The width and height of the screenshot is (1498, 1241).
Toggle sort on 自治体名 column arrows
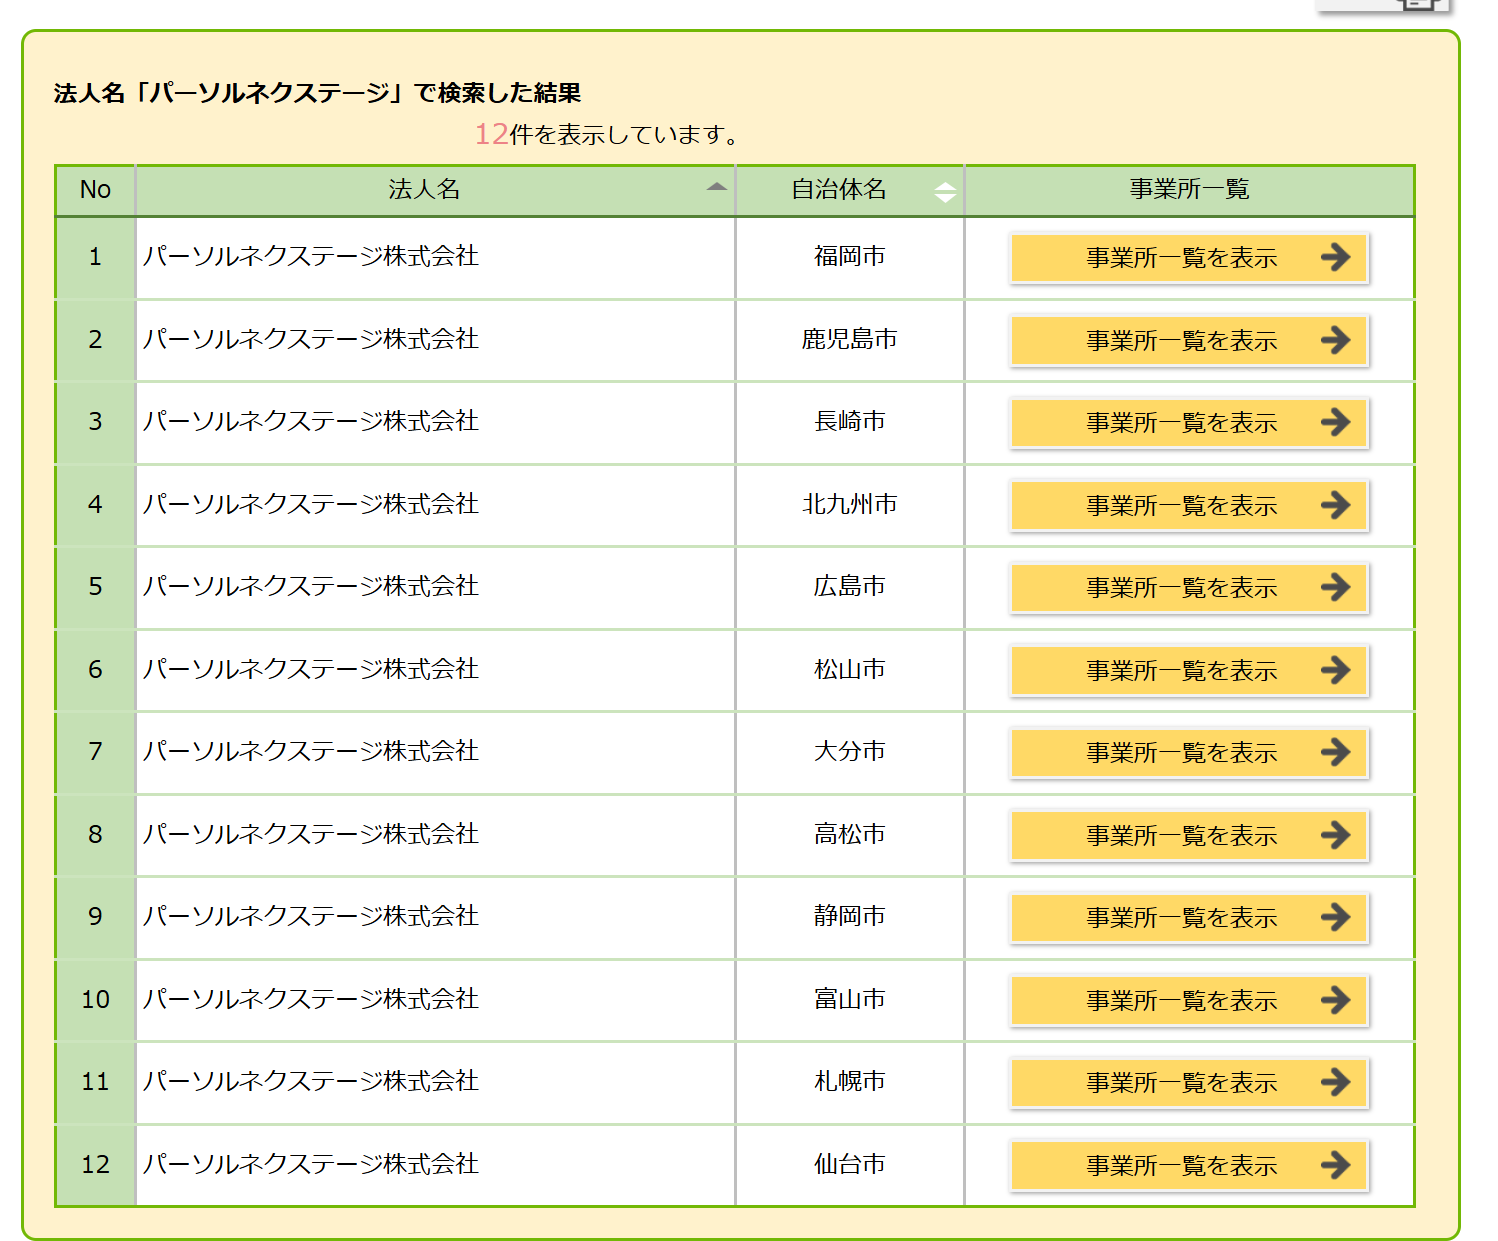(945, 192)
